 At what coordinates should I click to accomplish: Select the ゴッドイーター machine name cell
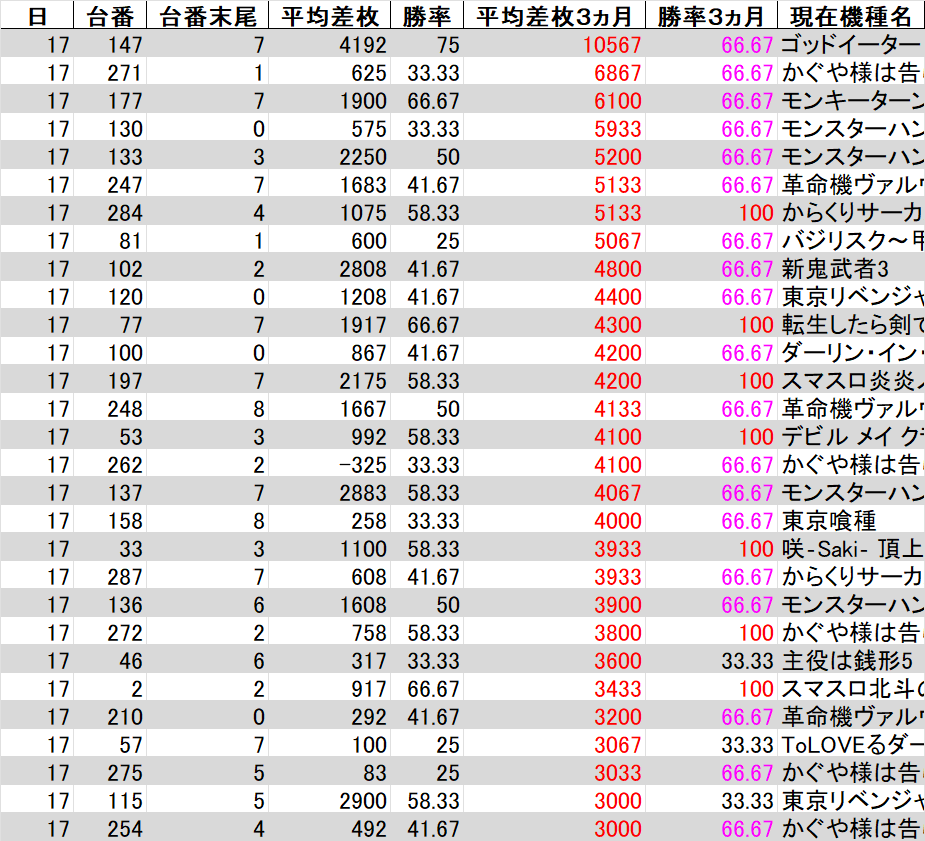pos(851,45)
